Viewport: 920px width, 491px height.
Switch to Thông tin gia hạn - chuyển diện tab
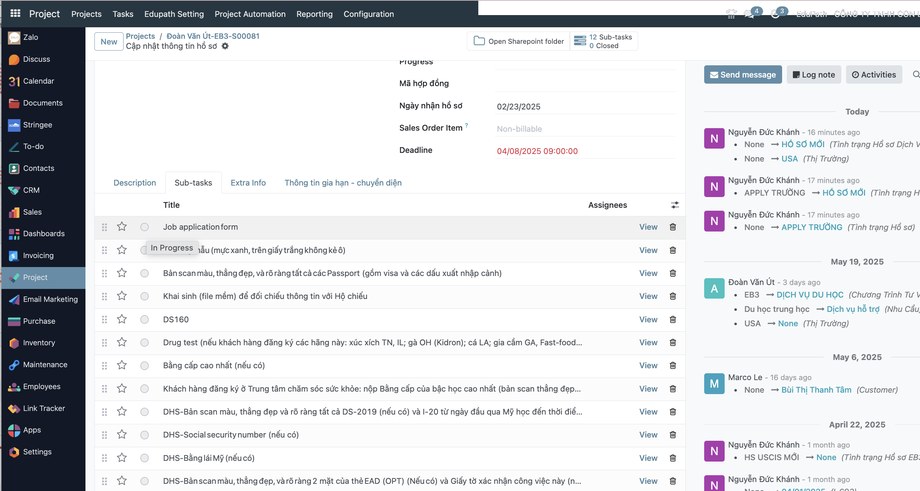click(343, 183)
